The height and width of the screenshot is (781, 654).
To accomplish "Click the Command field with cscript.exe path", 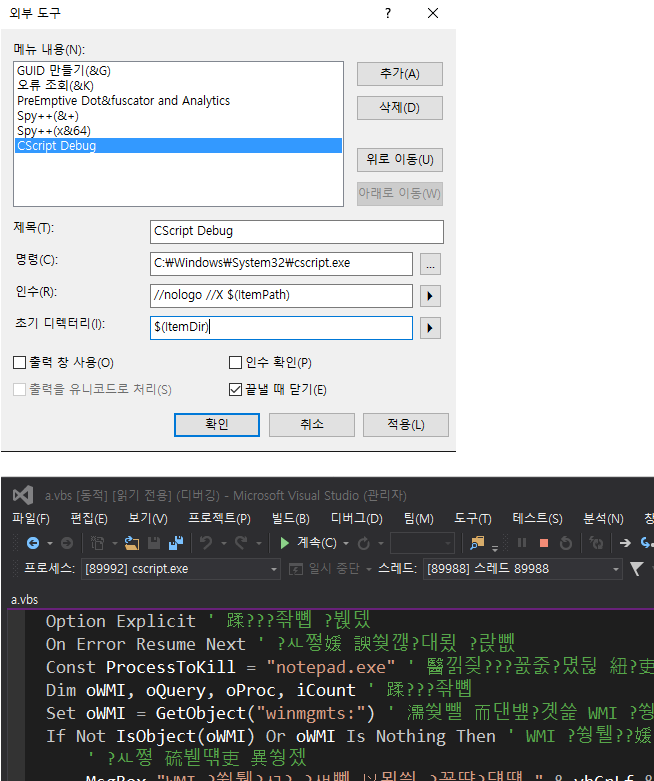I will click(x=281, y=263).
